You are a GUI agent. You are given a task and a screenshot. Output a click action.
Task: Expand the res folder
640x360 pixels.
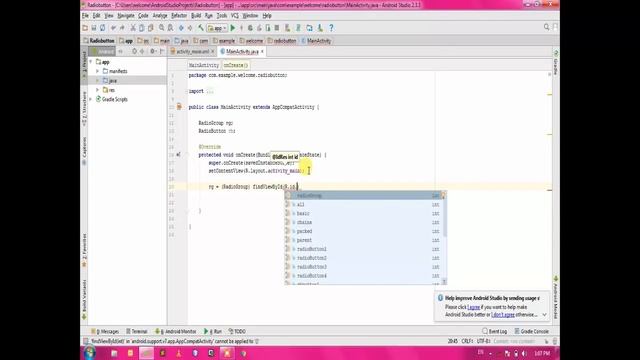point(98,90)
